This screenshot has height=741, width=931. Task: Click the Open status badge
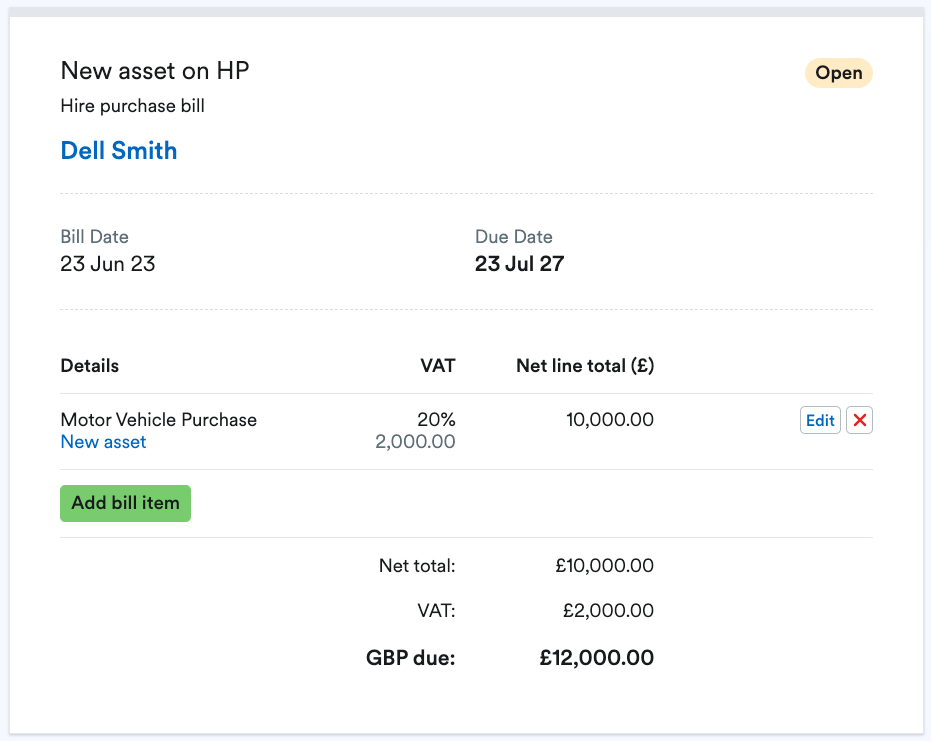pyautogui.click(x=838, y=72)
